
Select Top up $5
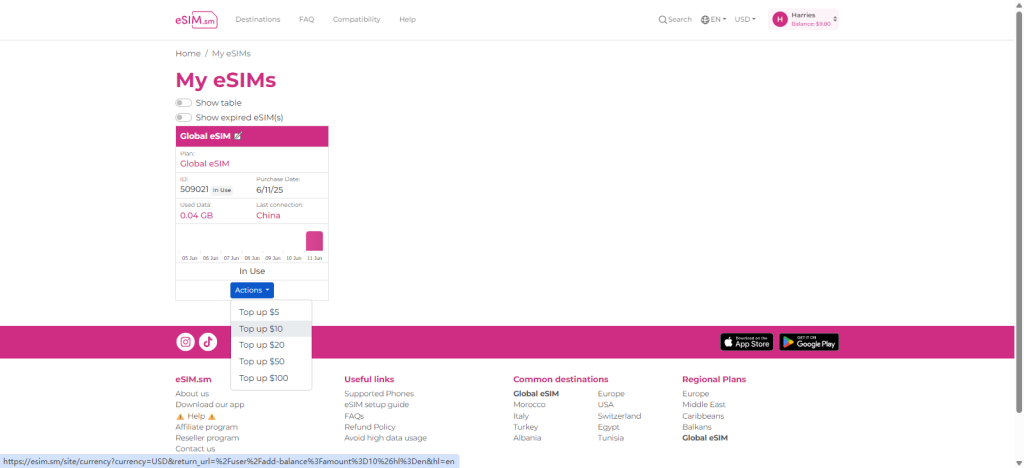(x=271, y=312)
